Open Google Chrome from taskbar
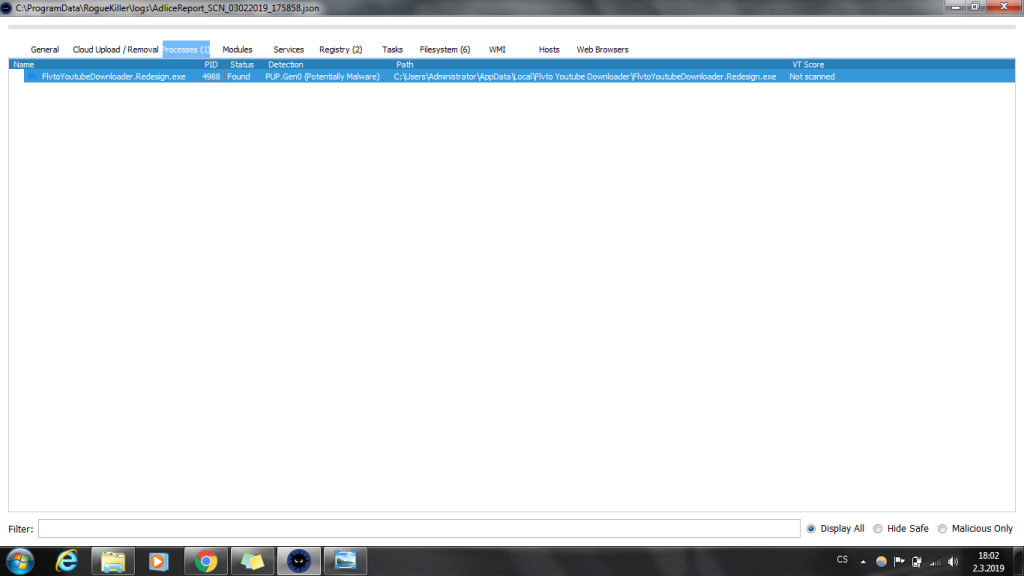 coord(206,561)
